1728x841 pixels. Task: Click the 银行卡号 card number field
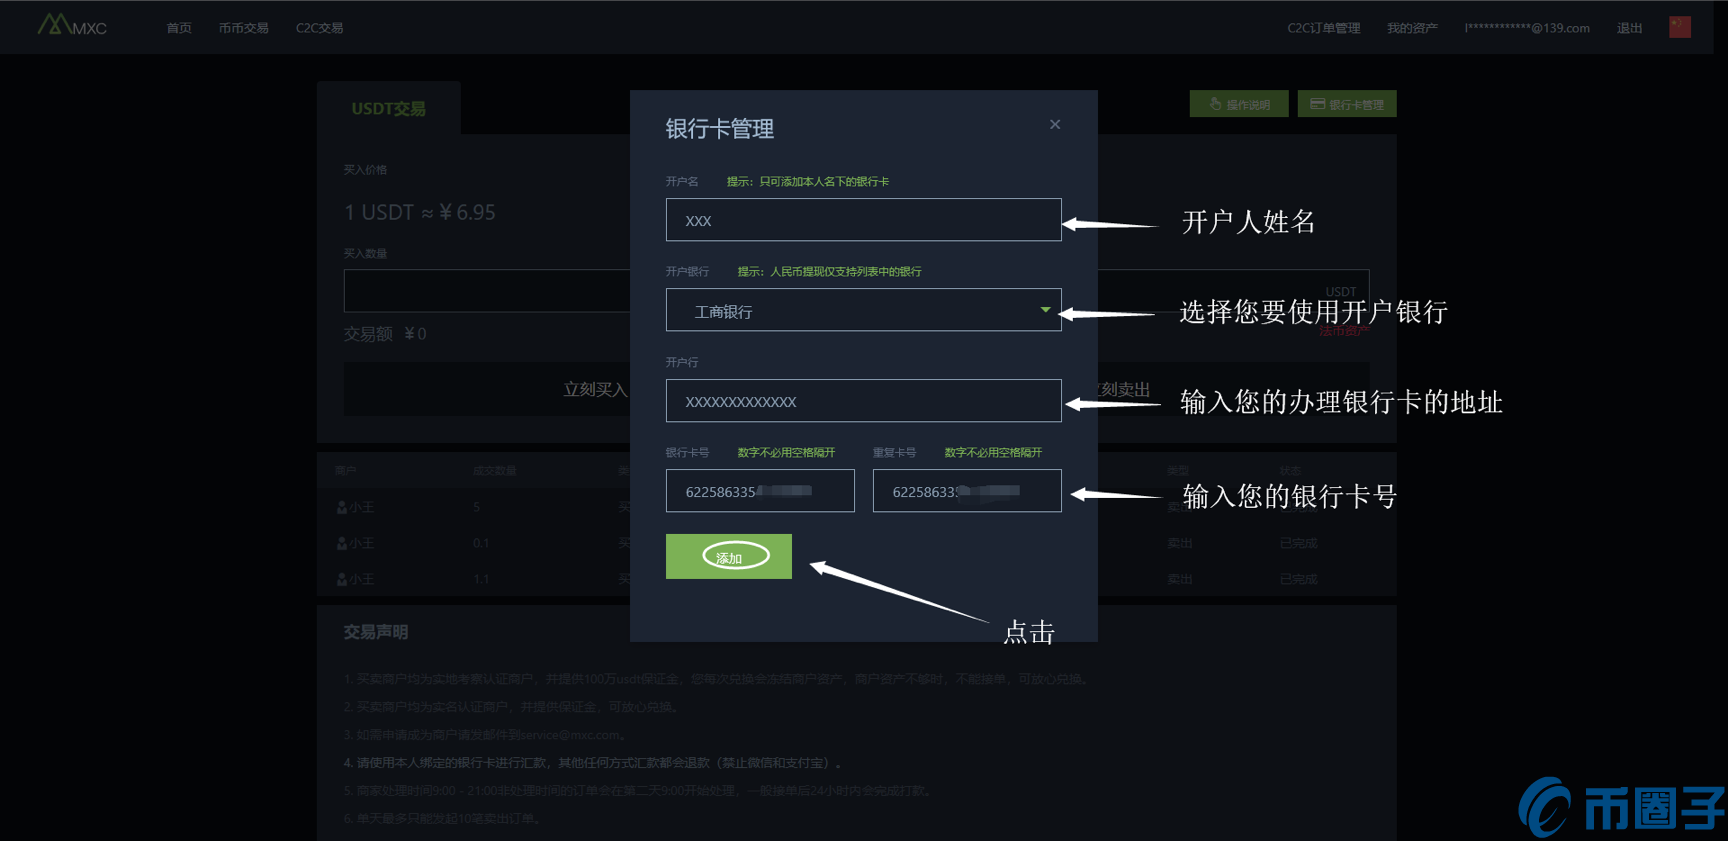coord(759,491)
